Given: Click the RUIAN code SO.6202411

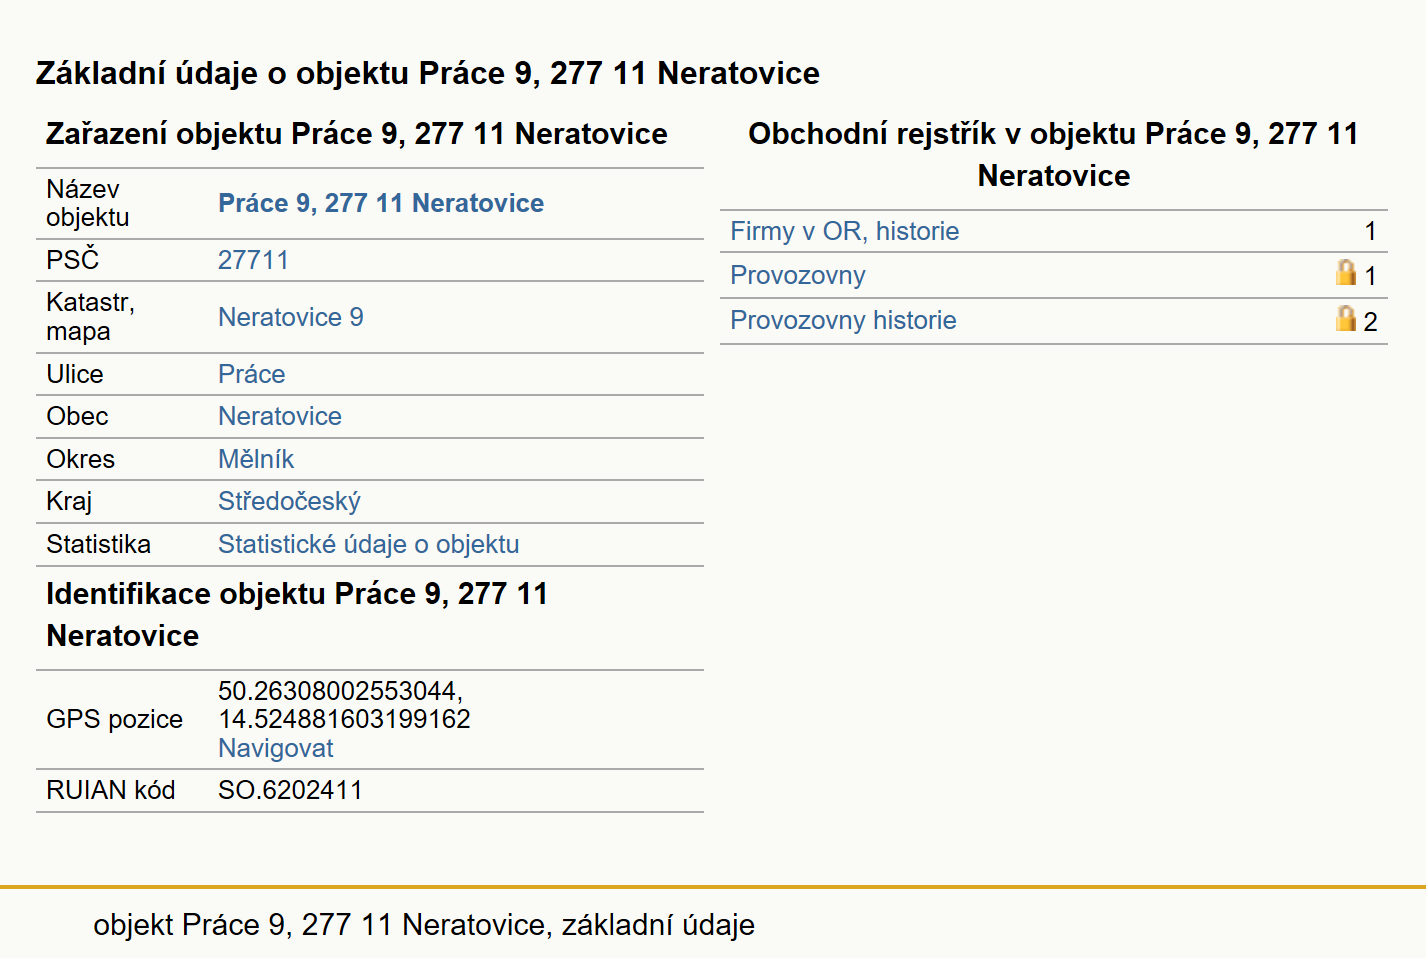Looking at the screenshot, I should click(x=290, y=790).
